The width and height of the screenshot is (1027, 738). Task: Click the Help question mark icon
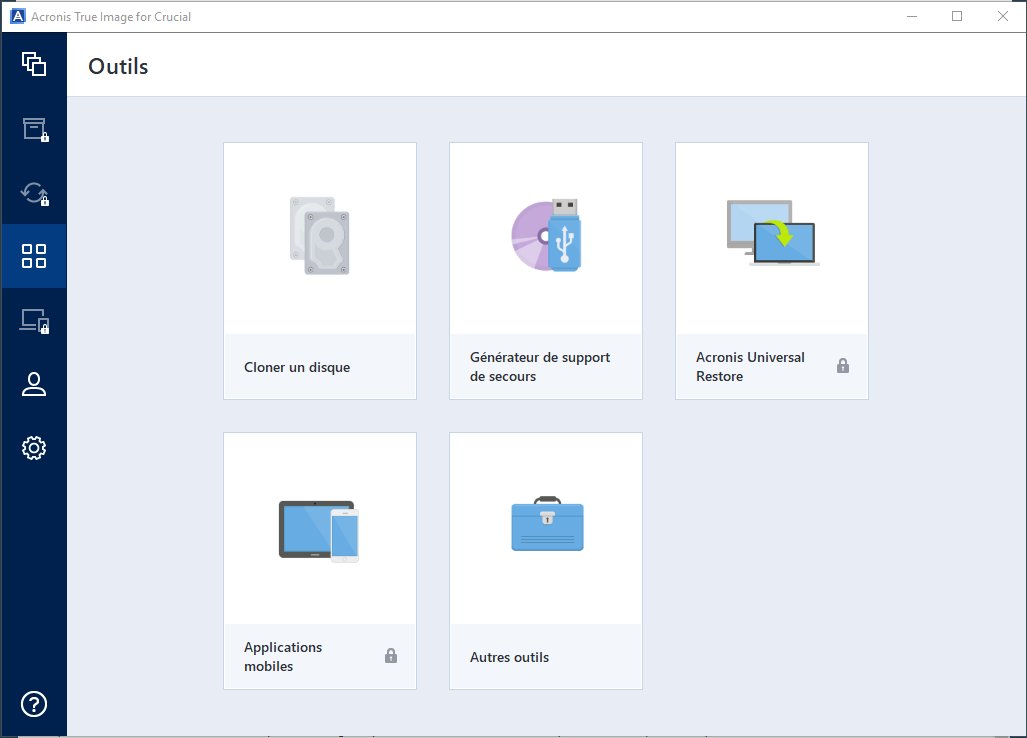click(x=34, y=704)
